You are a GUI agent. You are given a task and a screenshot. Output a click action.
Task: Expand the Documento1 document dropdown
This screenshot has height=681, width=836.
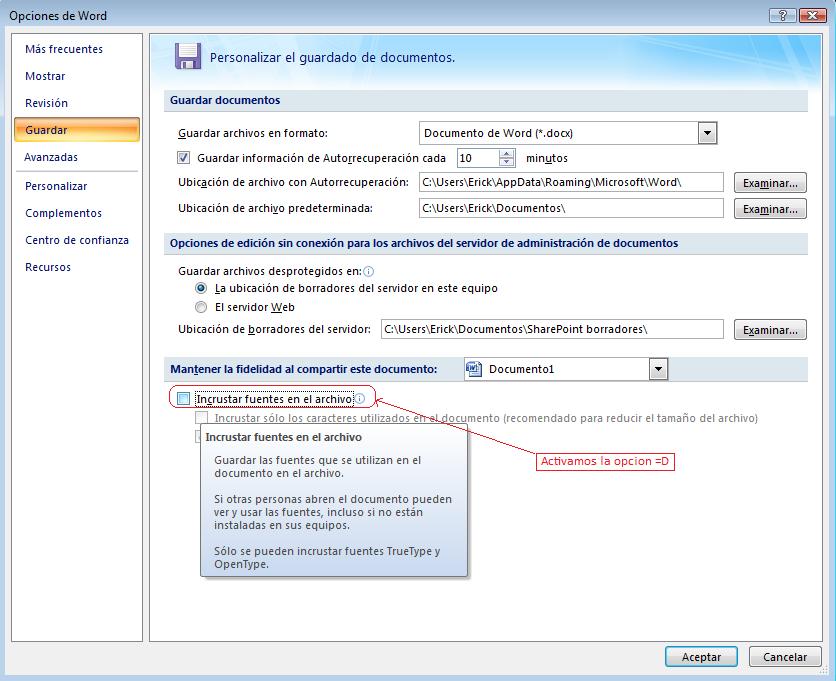click(658, 369)
